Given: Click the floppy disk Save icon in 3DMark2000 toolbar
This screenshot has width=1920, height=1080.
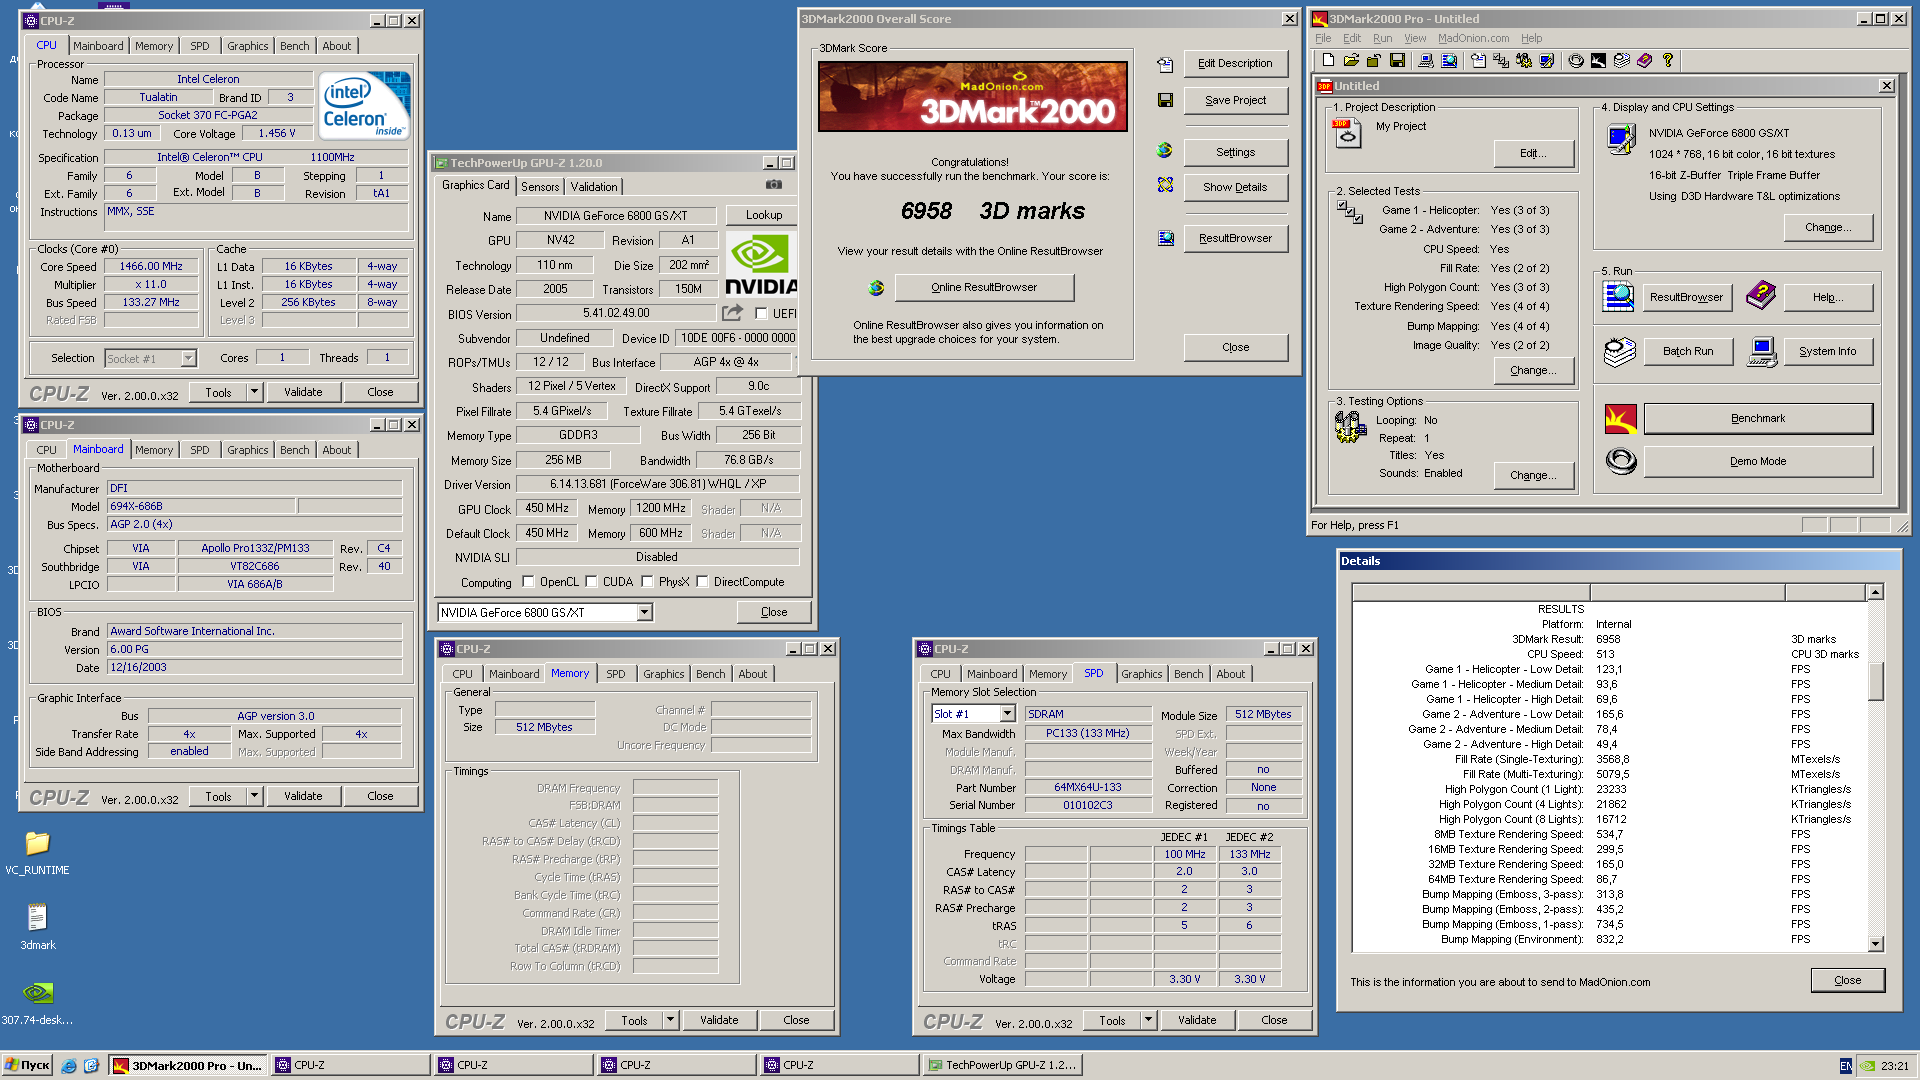Looking at the screenshot, I should coord(1397,61).
